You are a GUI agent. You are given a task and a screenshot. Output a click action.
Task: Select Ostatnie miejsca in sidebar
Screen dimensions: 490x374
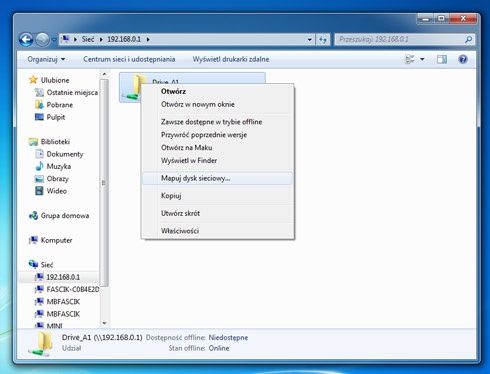(x=66, y=92)
